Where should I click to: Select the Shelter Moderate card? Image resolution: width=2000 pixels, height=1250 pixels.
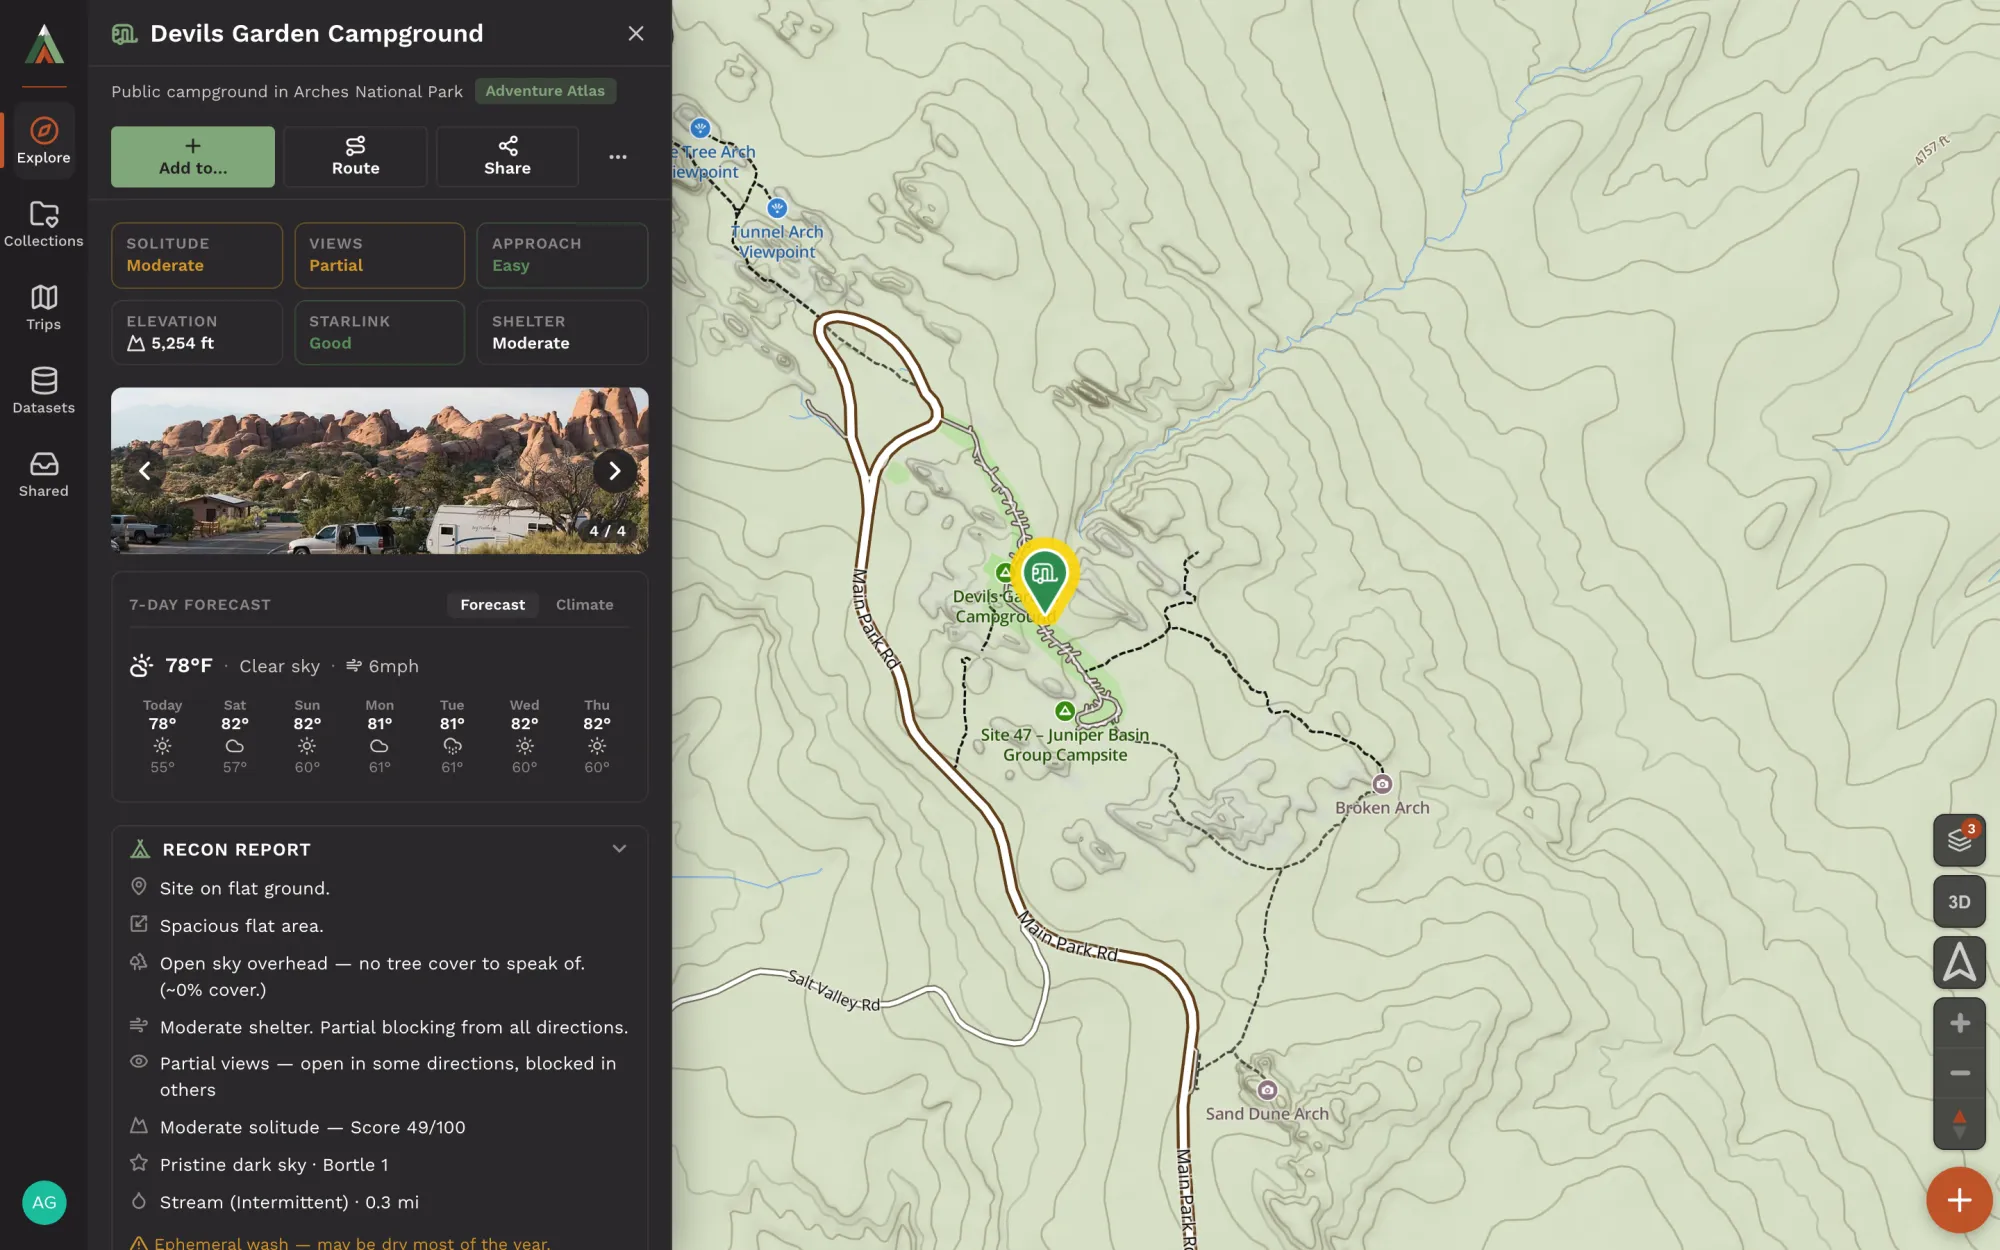[x=562, y=333]
